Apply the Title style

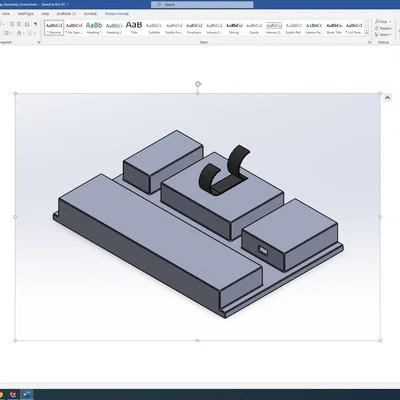click(x=134, y=28)
